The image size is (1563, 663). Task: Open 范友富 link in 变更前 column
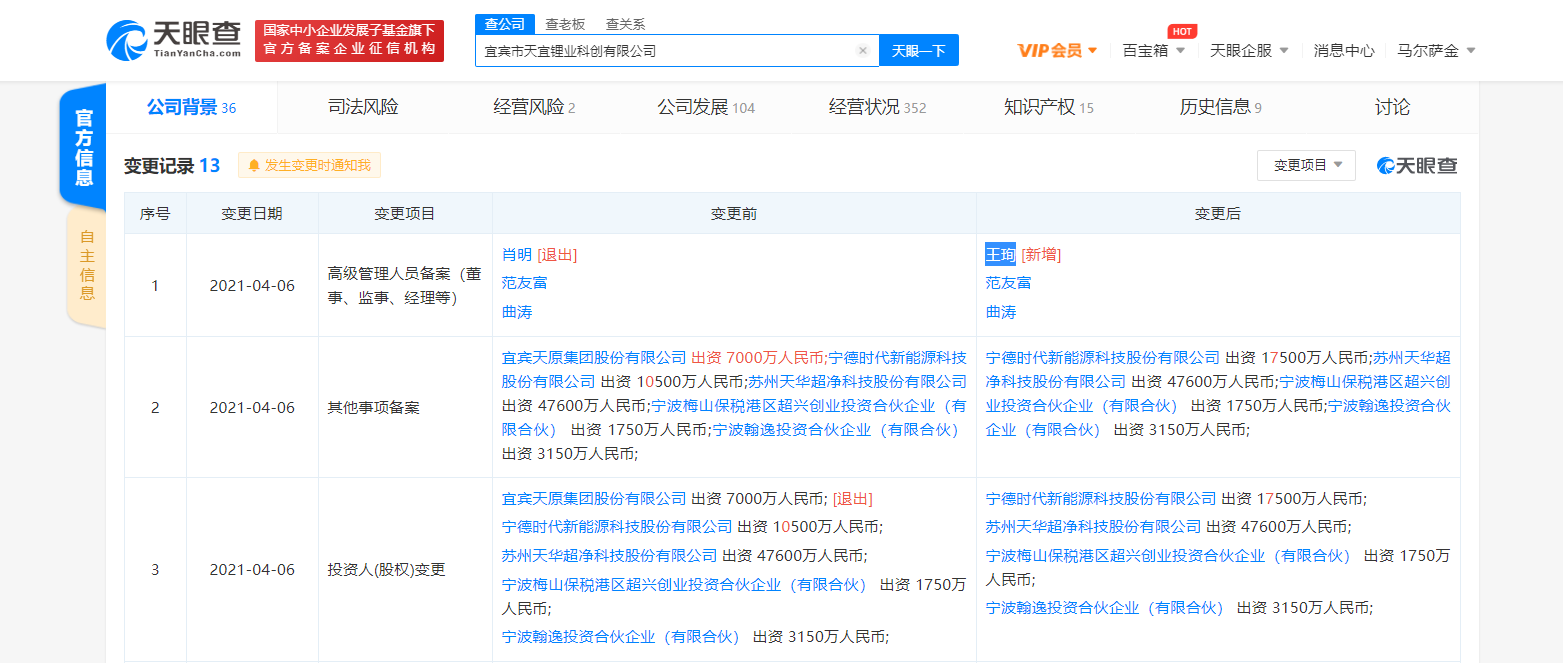tap(524, 283)
